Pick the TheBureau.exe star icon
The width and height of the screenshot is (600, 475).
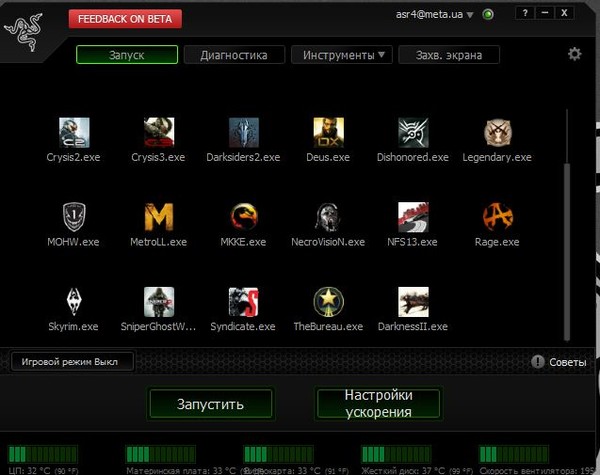328,302
